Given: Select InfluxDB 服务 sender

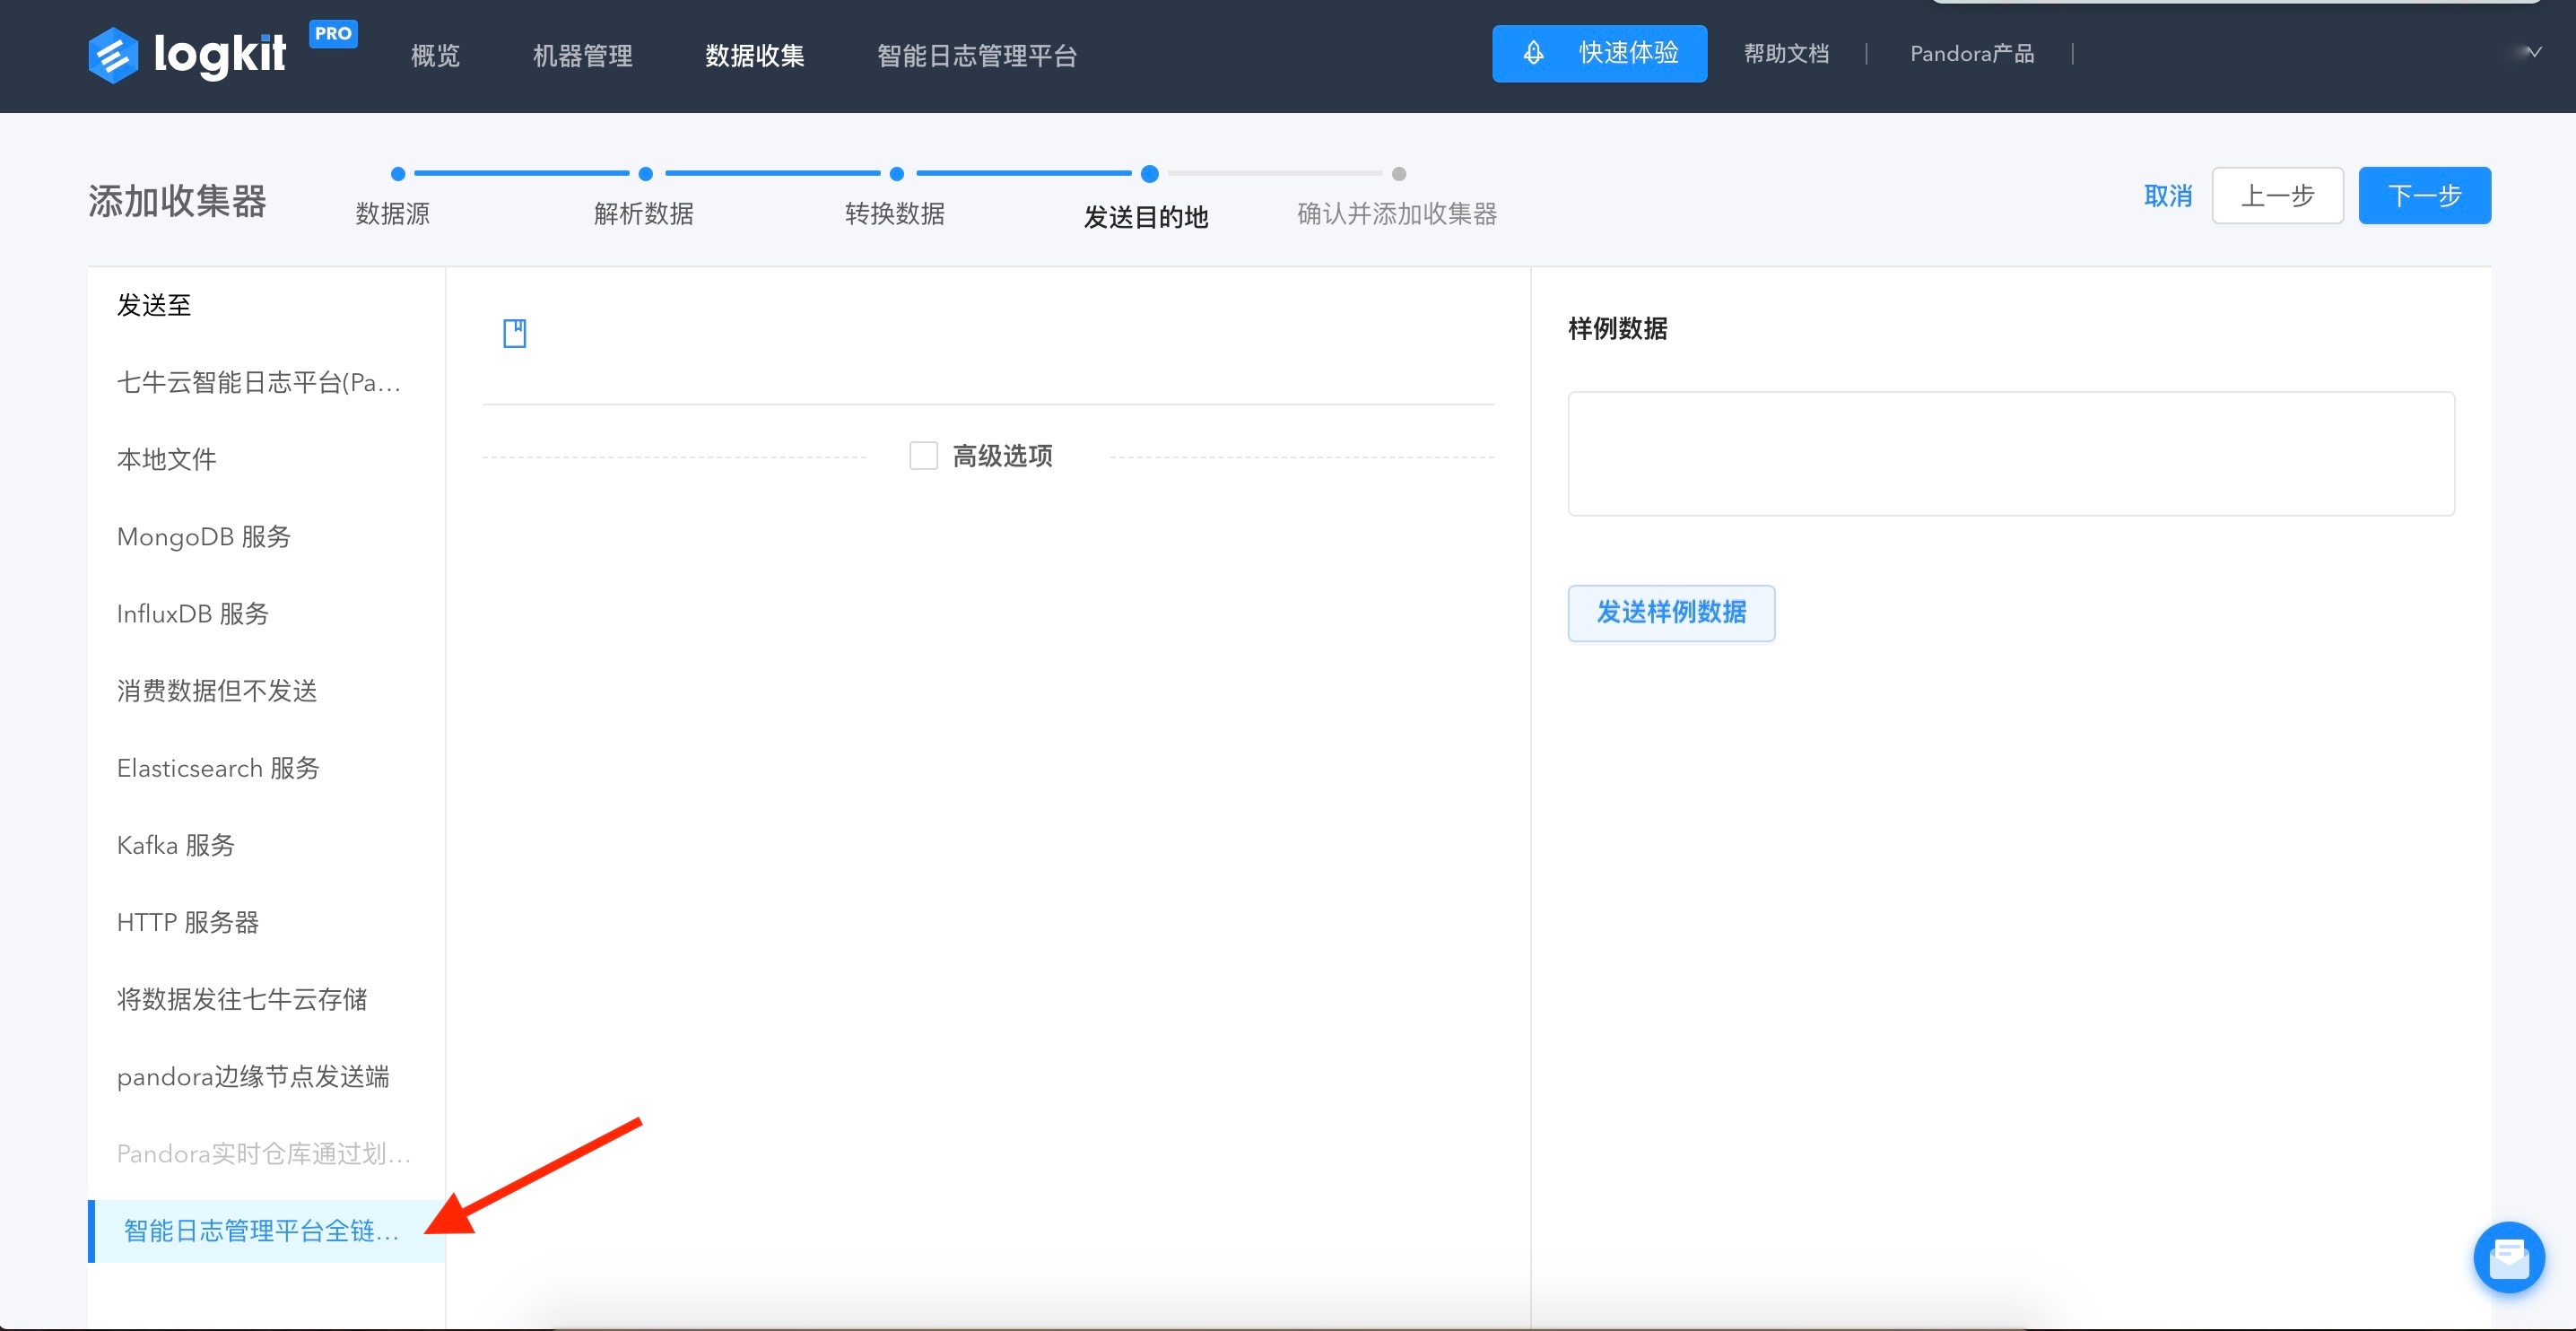Looking at the screenshot, I should [x=266, y=613].
